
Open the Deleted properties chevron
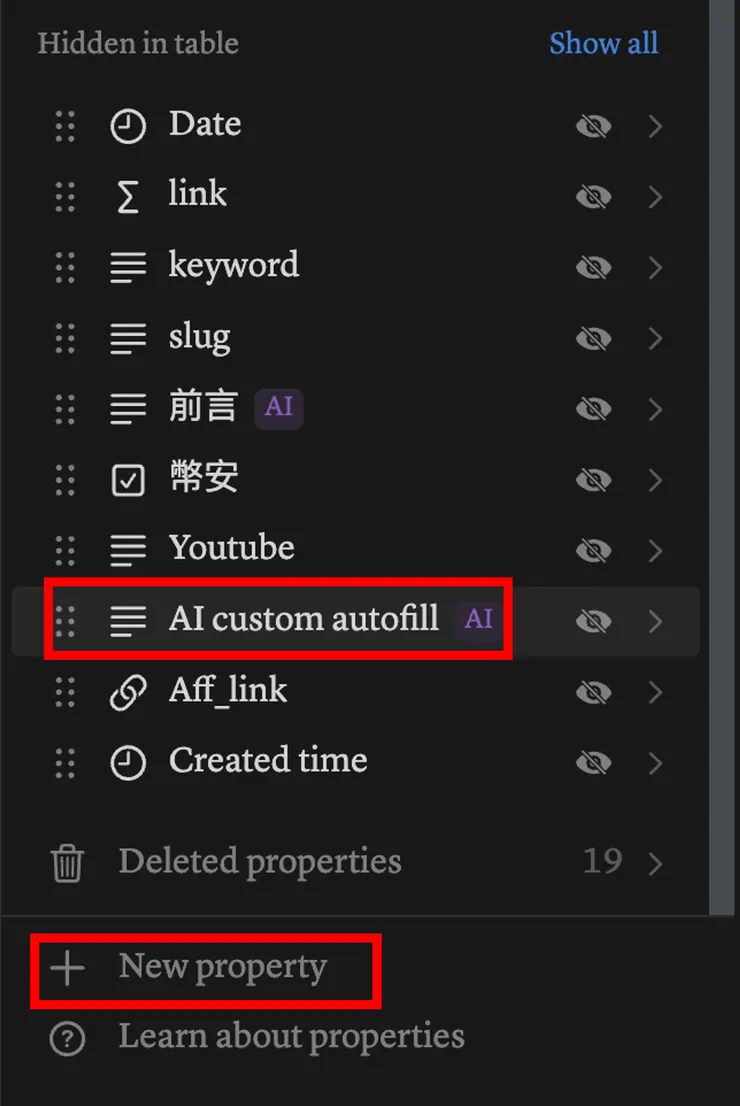click(655, 863)
